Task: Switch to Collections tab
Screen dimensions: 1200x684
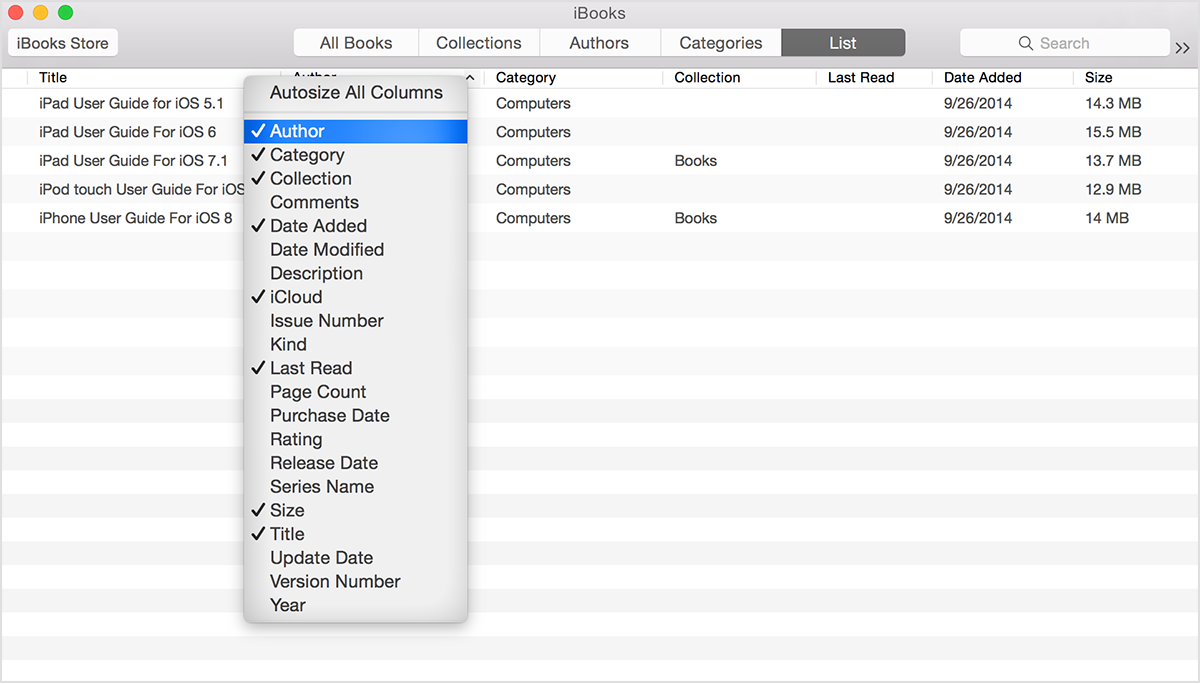Action: coord(479,43)
